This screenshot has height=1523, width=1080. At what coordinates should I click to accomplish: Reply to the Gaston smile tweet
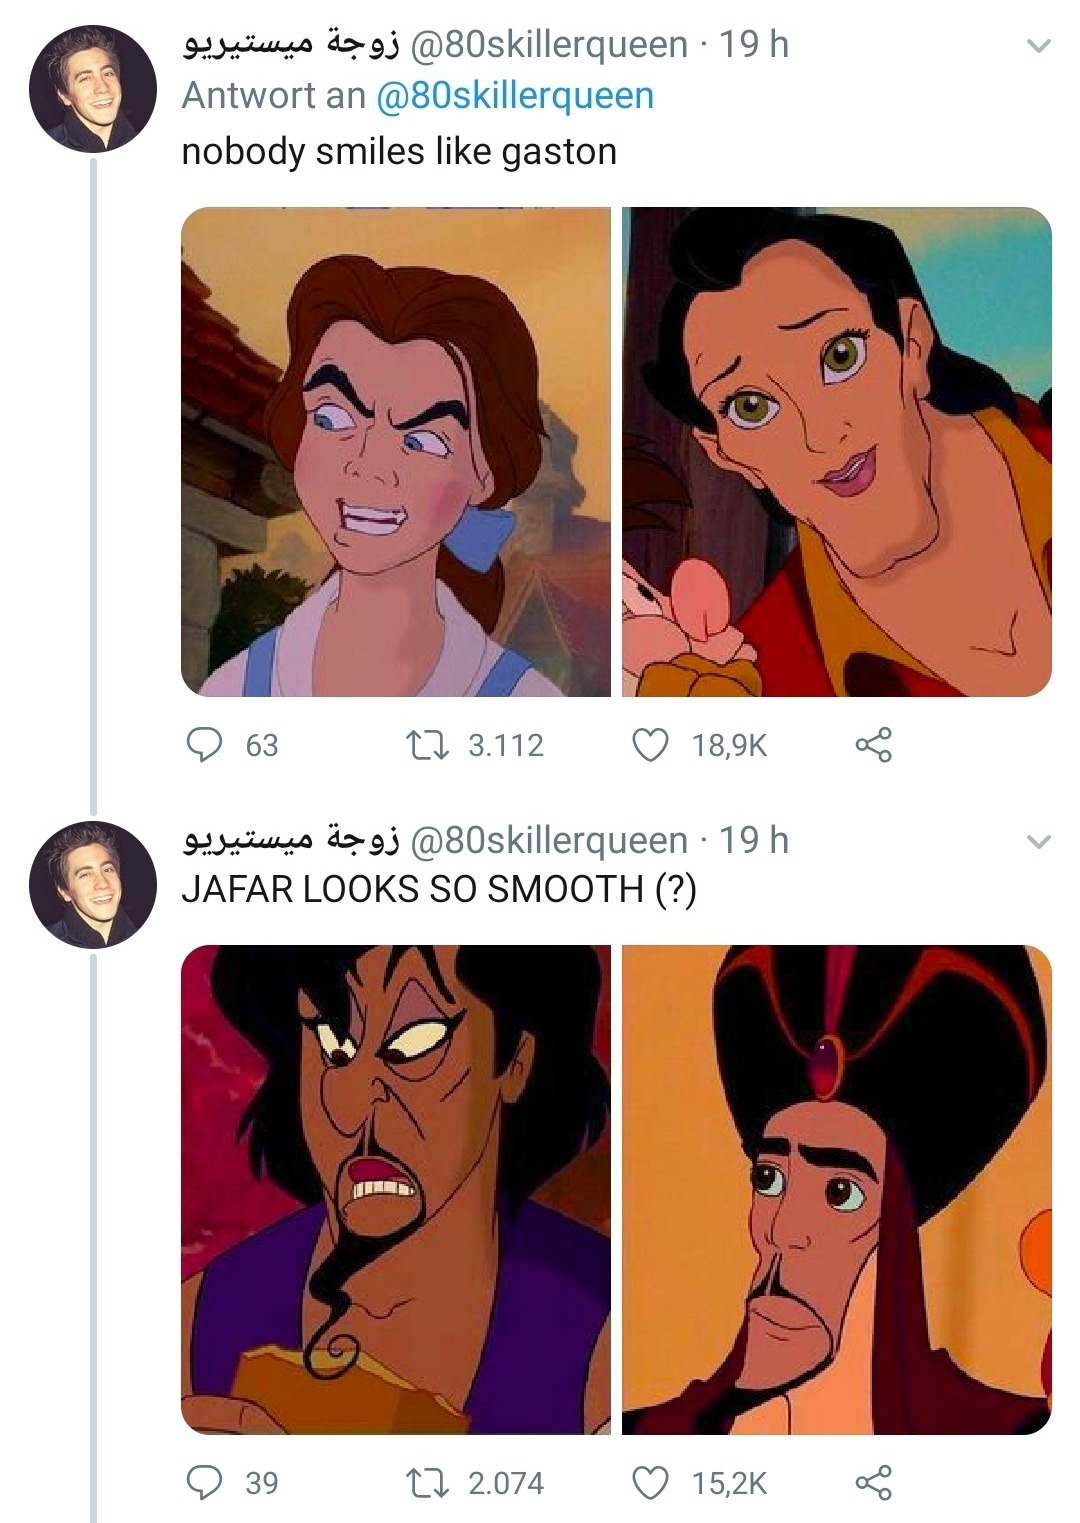coord(206,745)
